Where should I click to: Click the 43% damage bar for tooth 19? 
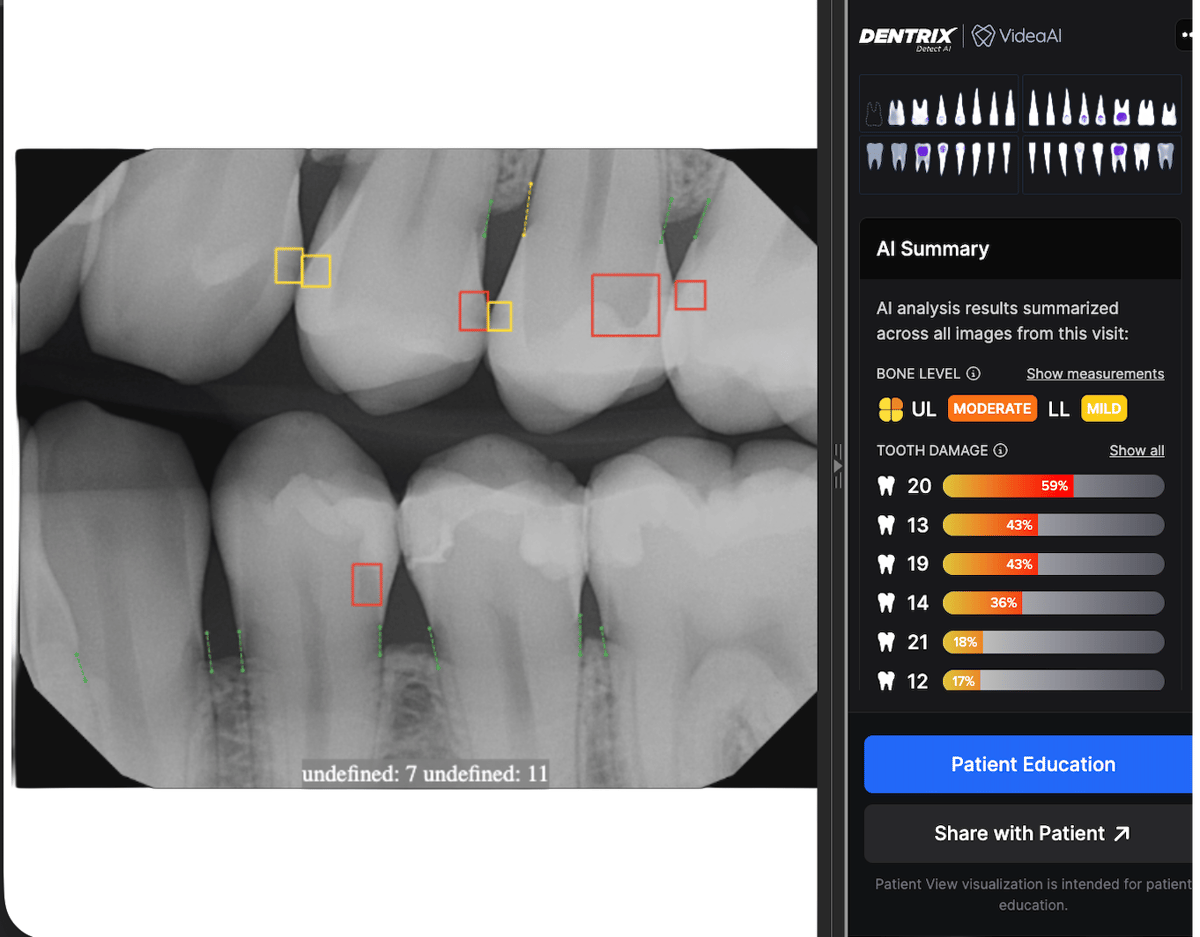pyautogui.click(x=1053, y=564)
